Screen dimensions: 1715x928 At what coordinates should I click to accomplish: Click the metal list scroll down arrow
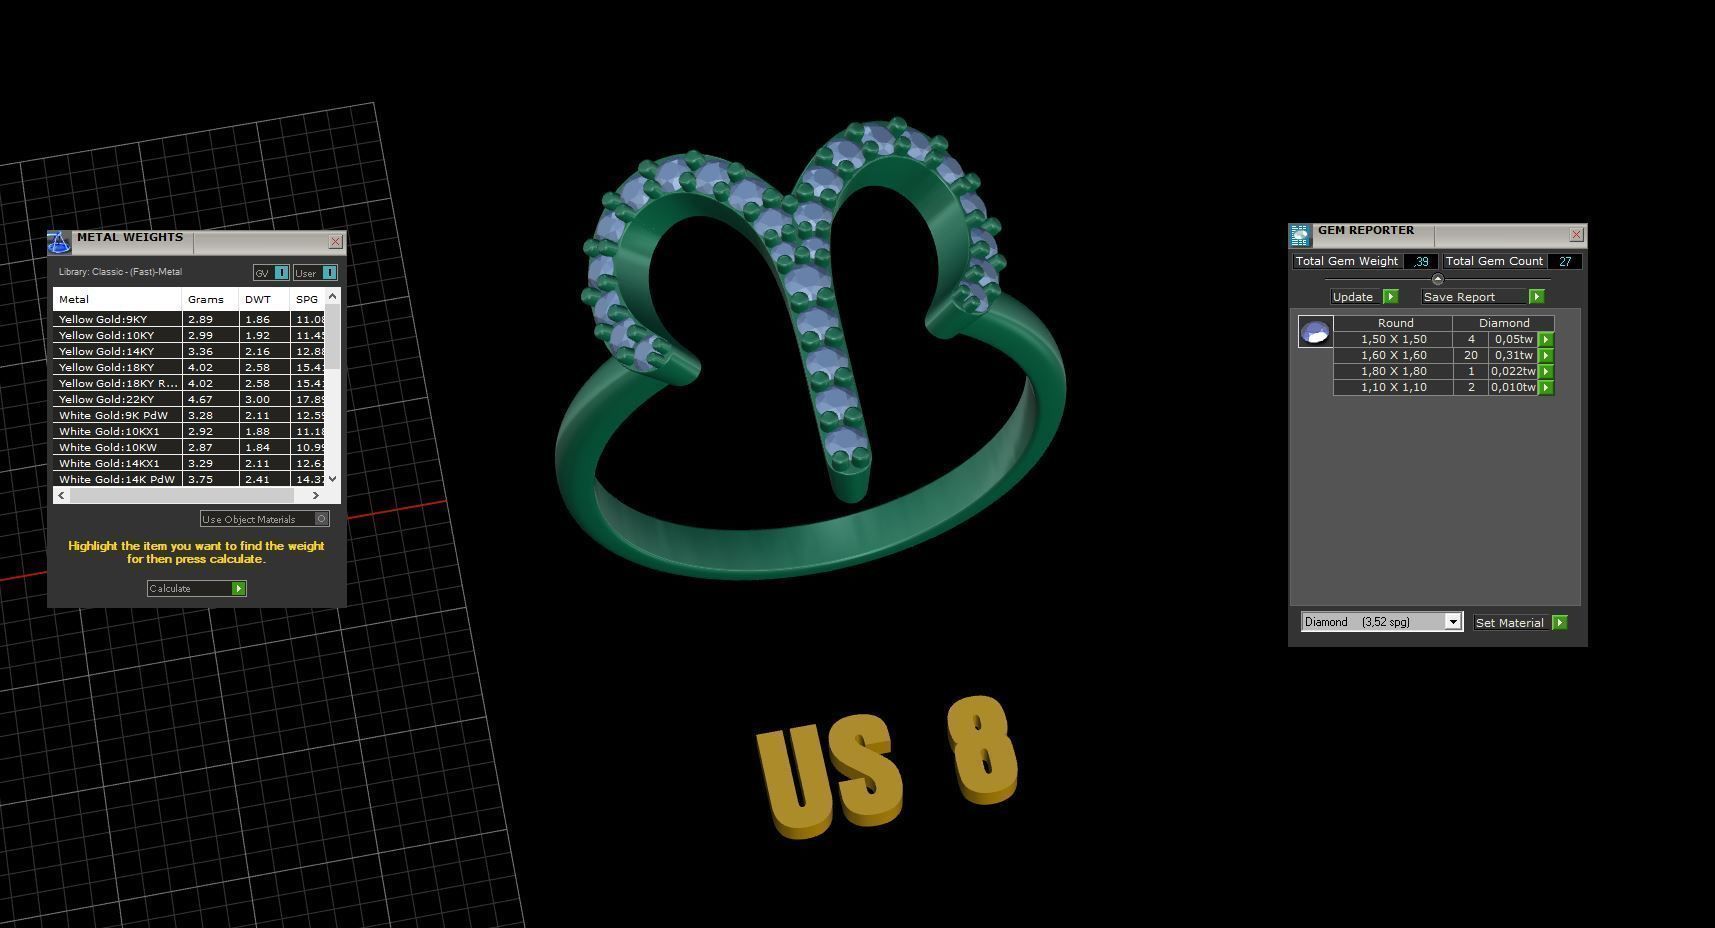coord(333,479)
